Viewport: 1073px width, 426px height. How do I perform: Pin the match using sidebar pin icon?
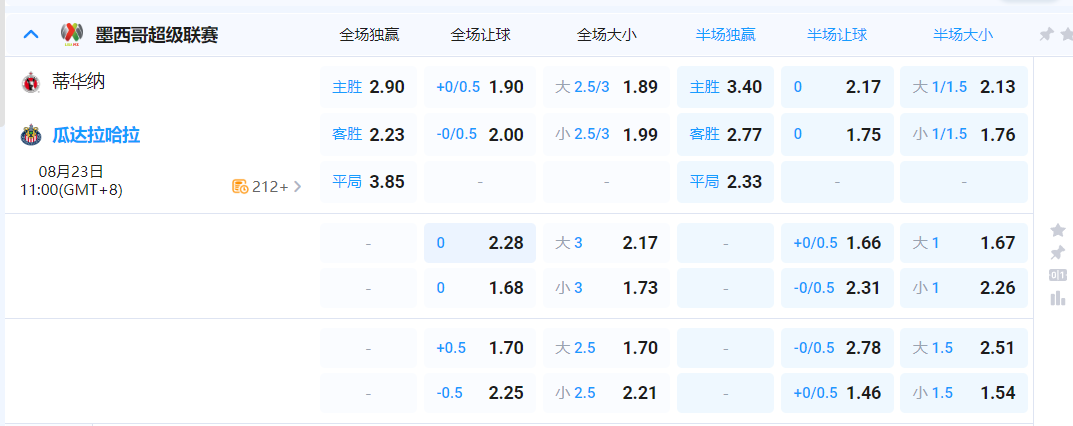point(1057,252)
